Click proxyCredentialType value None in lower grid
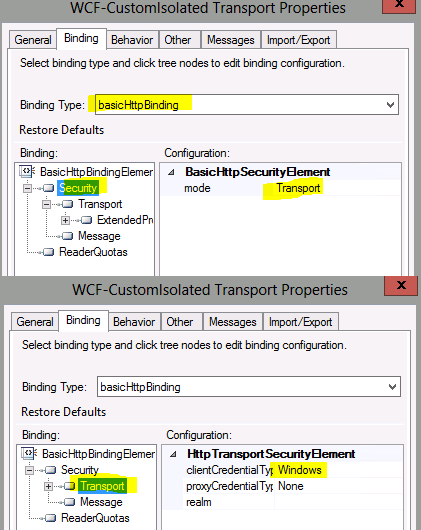Screen dimensions: 421x530 291,486
